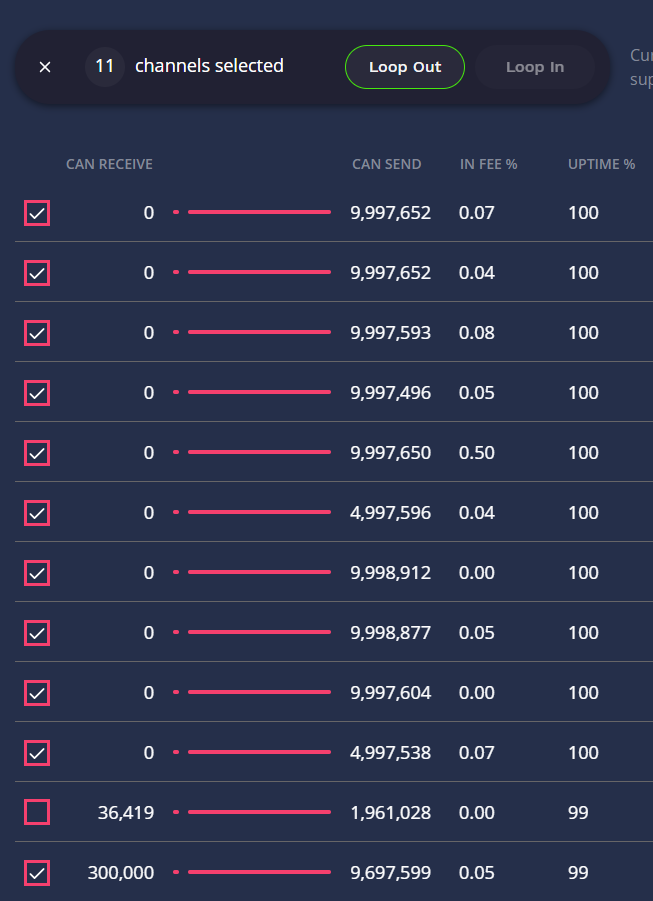This screenshot has height=901, width=653.
Task: Uncheck the channel sending 9,997,604
Action: tap(37, 692)
